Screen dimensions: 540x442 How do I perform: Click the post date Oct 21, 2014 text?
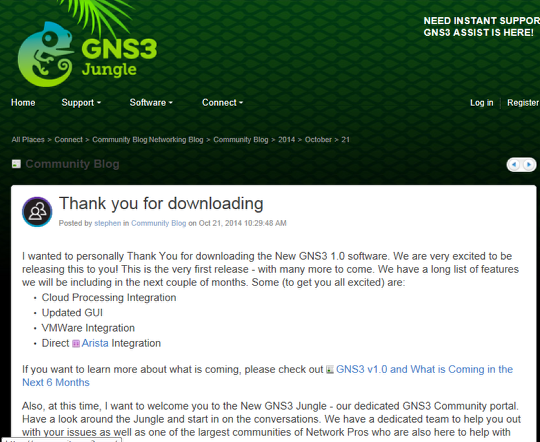coord(242,223)
